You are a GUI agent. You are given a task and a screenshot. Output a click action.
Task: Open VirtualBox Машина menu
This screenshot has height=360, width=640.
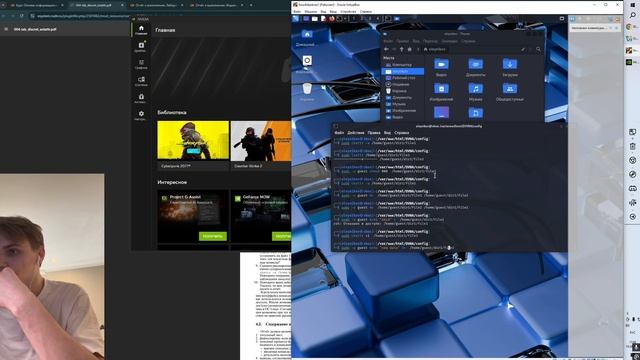(311, 11)
